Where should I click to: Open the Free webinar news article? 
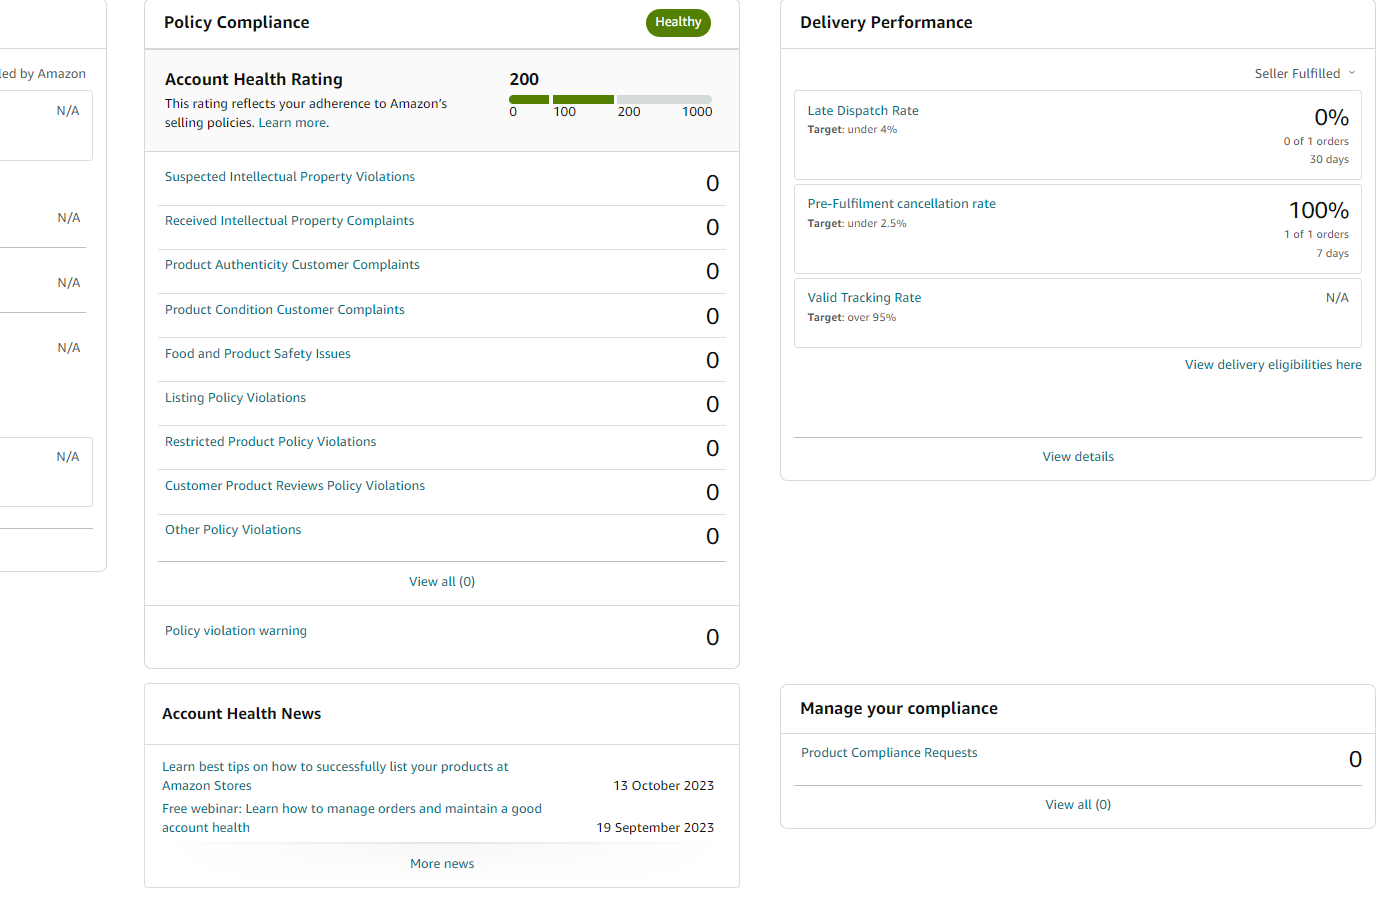click(x=352, y=818)
